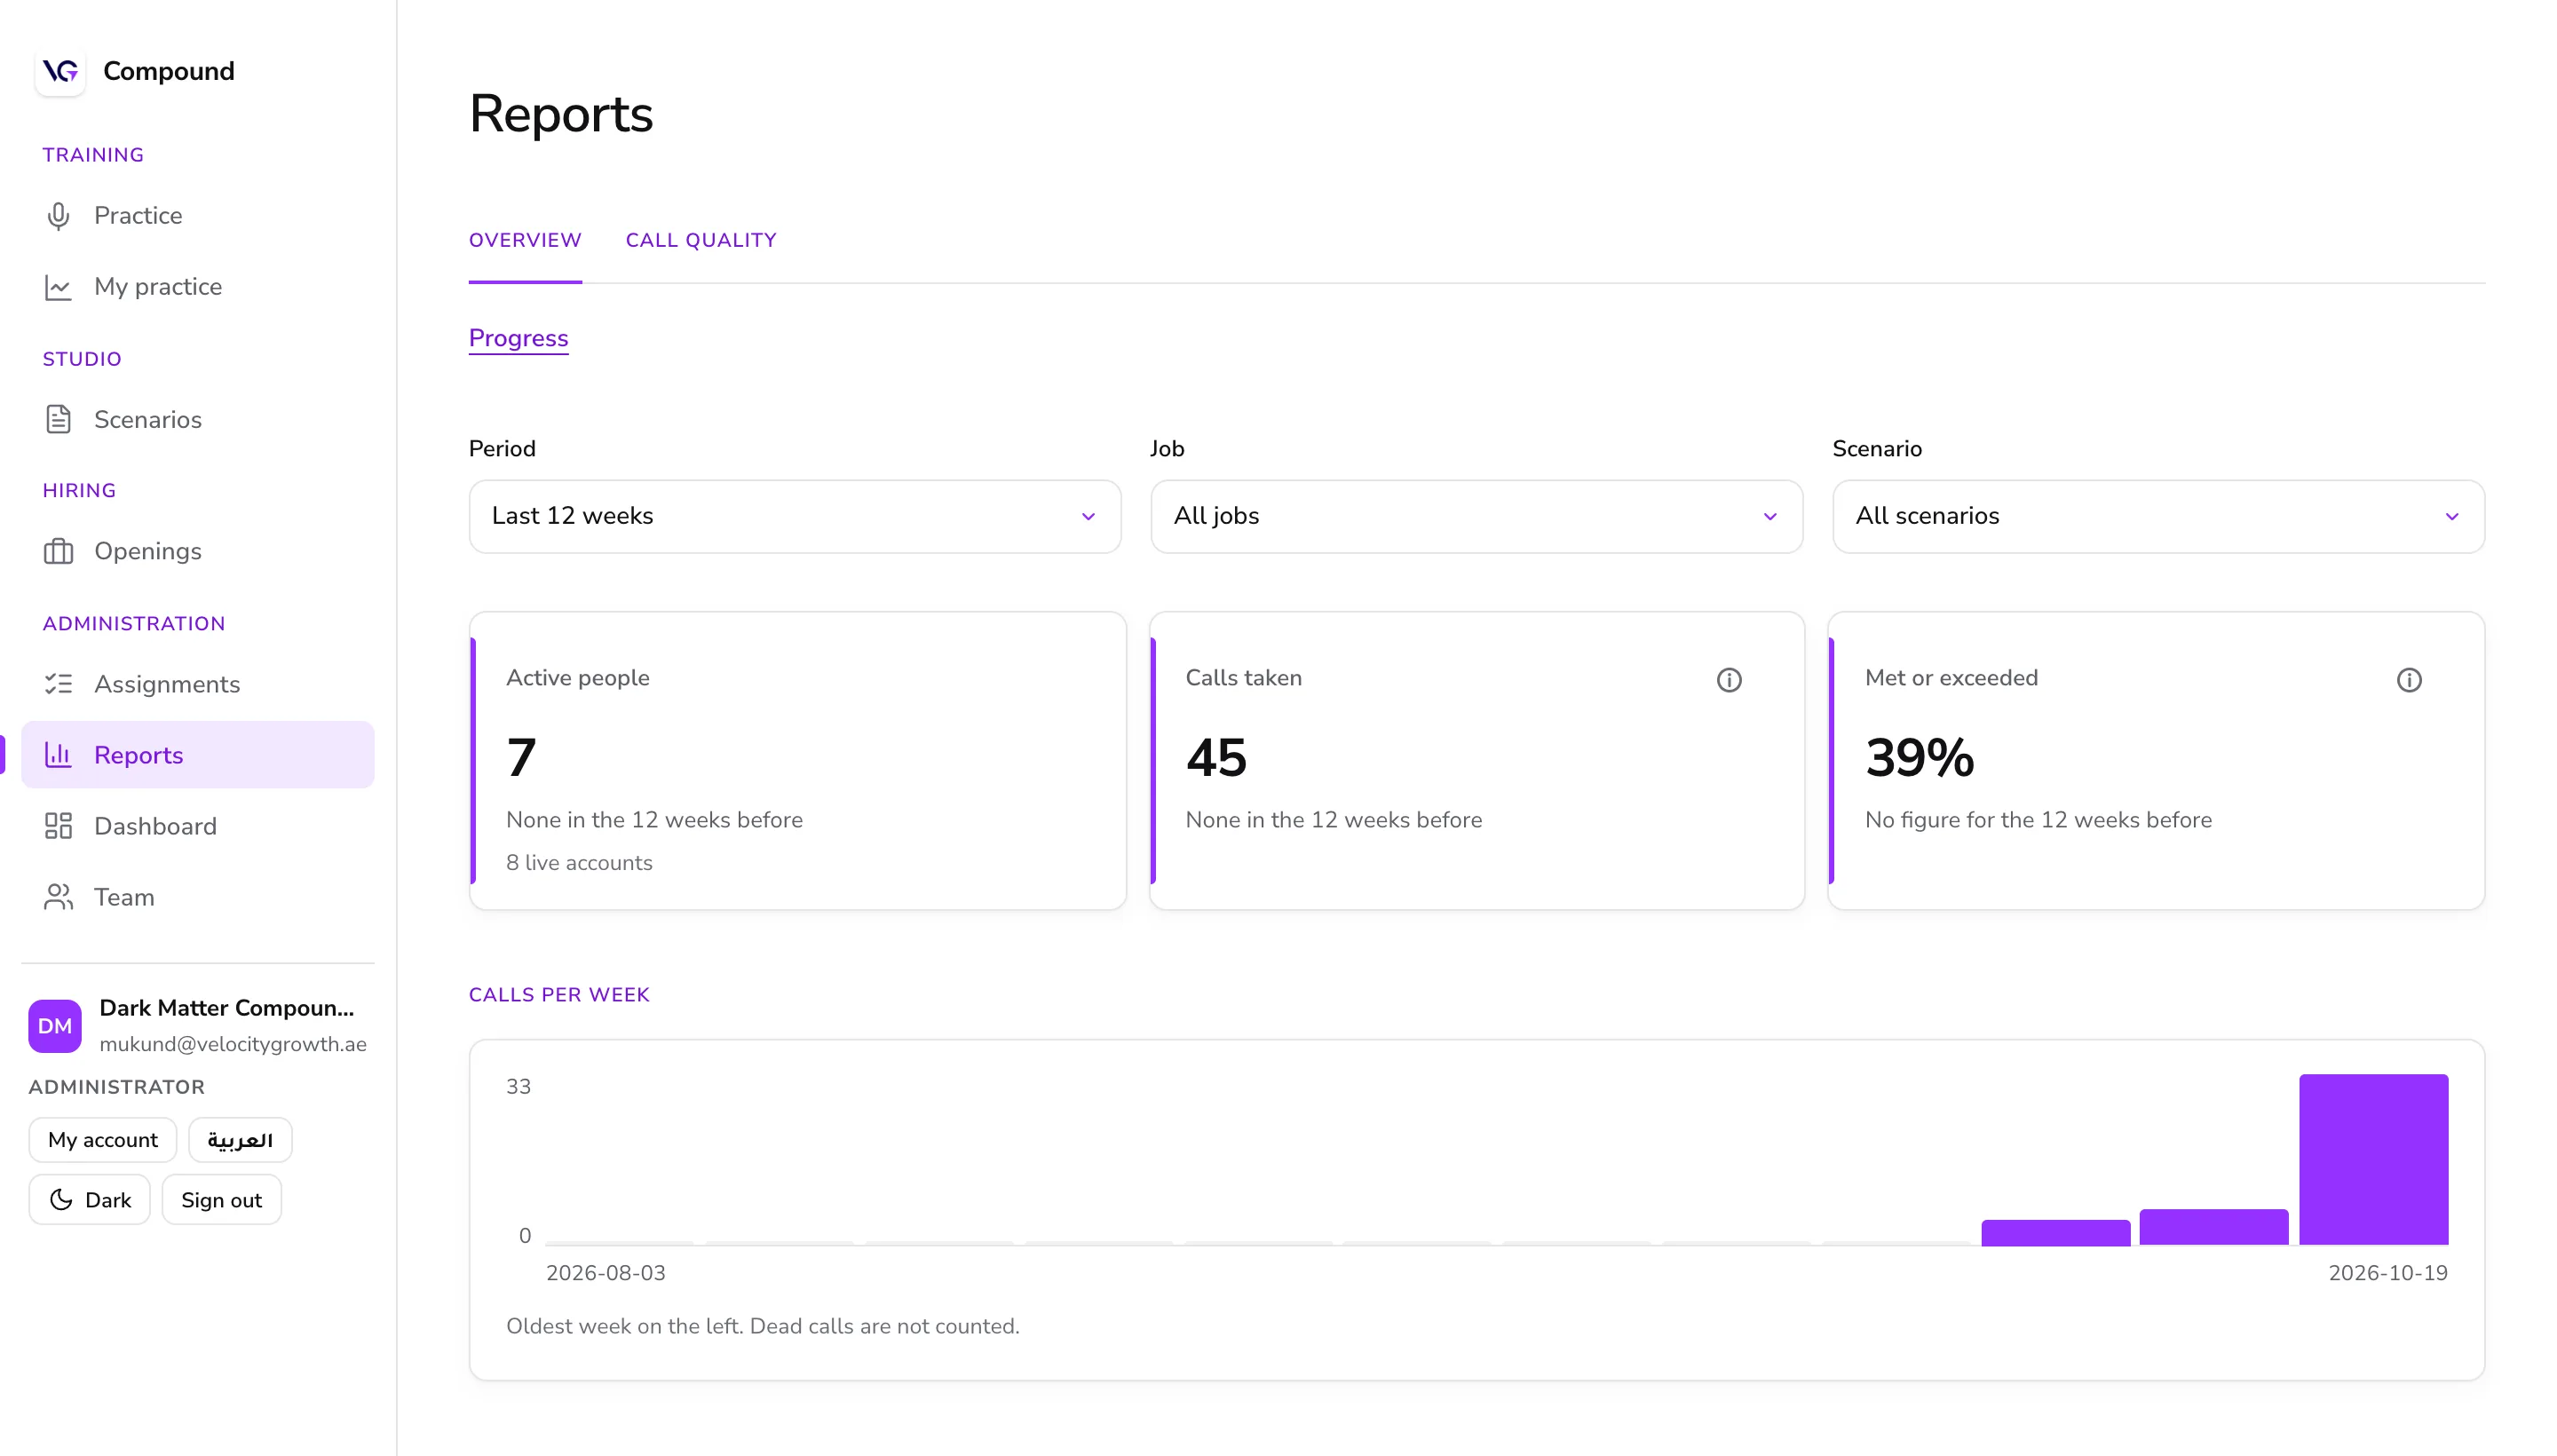Viewport: 2557px width, 1456px height.
Task: Click the second-to-last bar in Calls per week
Action: pos(2214,1228)
